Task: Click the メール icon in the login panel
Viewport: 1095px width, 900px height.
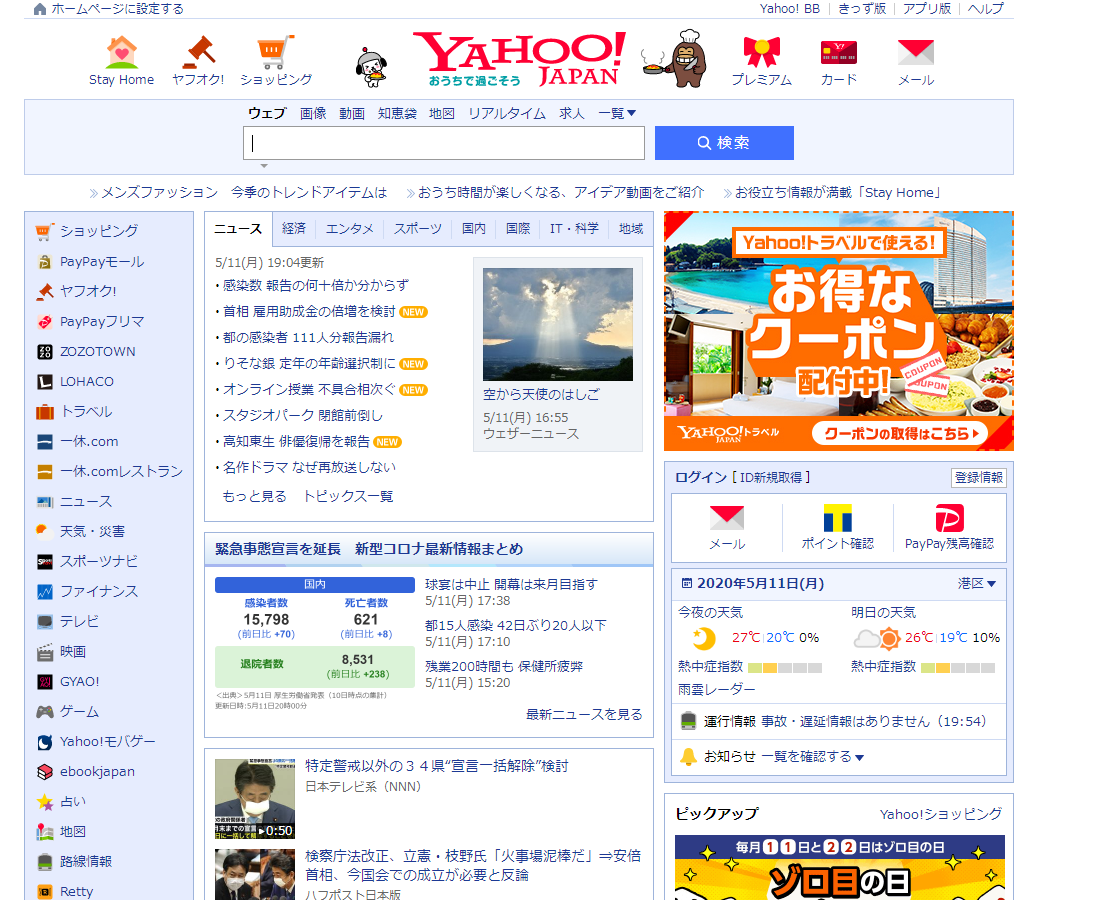Action: 726,517
